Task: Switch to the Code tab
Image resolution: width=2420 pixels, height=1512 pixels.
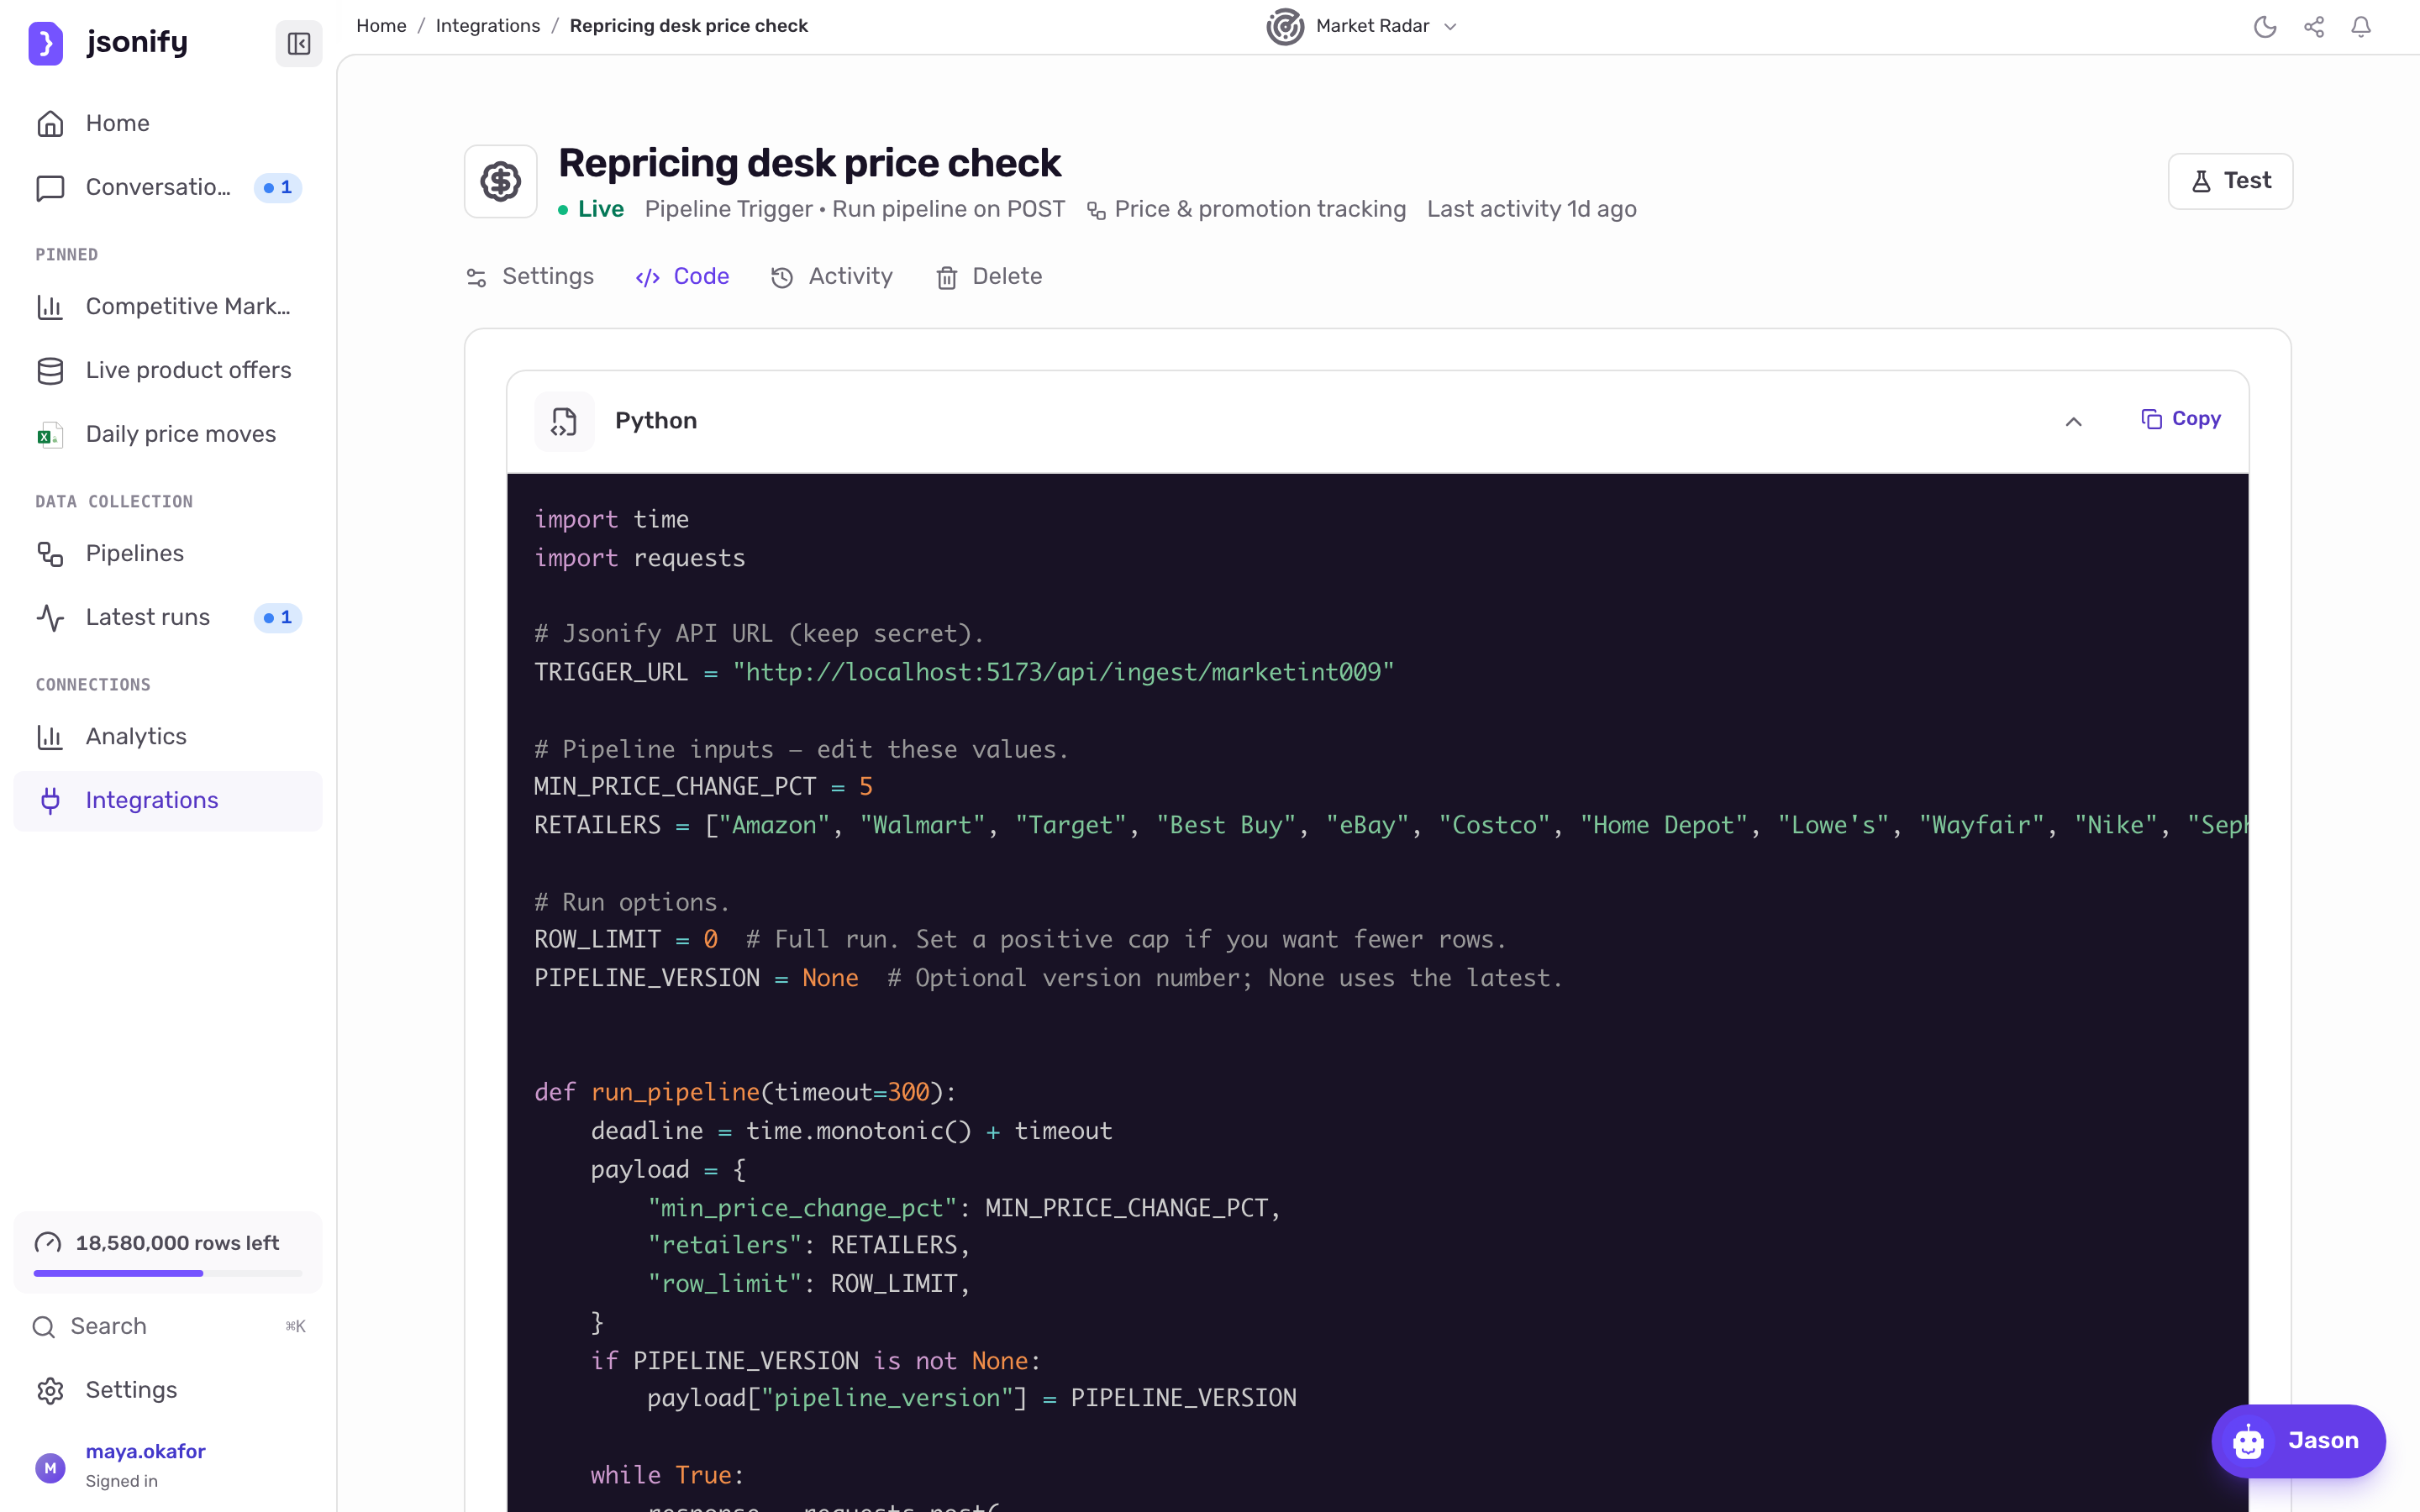Action: tap(682, 276)
